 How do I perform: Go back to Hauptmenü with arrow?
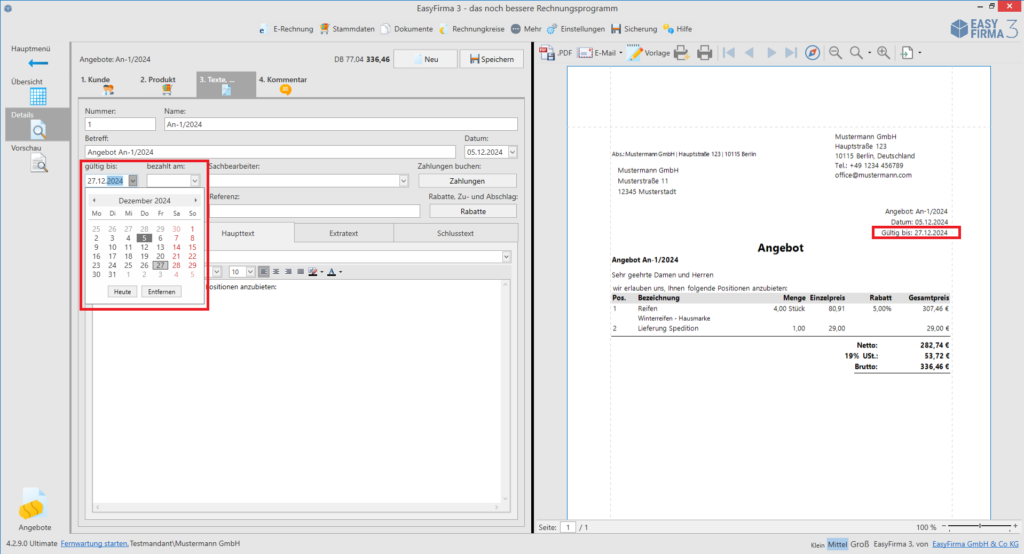click(x=38, y=63)
